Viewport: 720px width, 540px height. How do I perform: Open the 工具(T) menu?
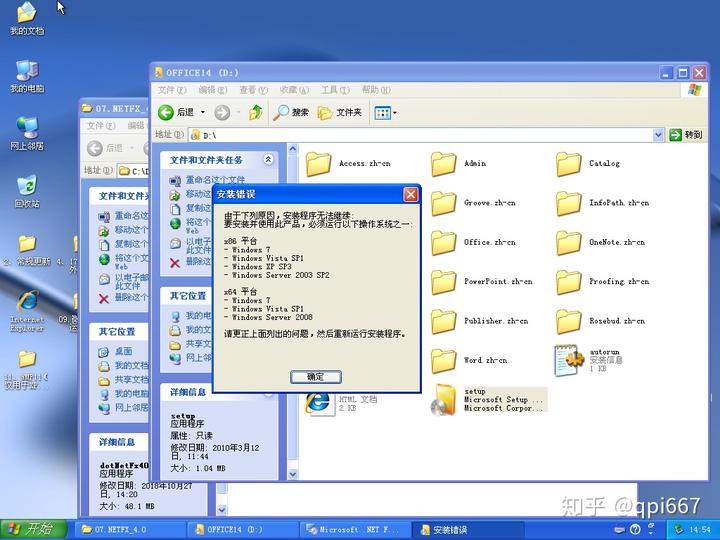click(335, 90)
